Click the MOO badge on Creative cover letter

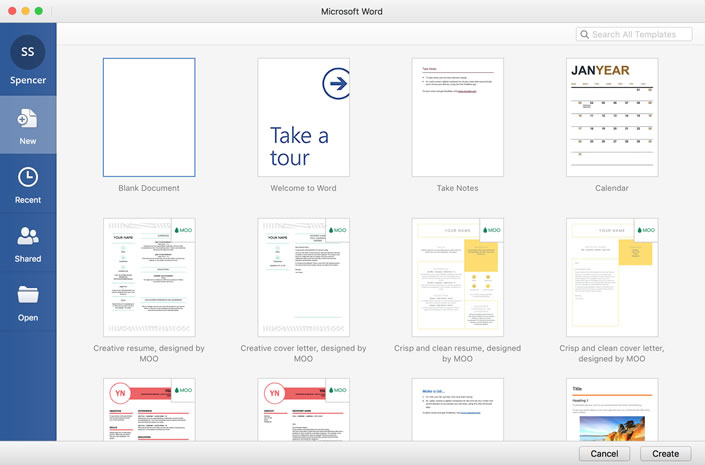(338, 230)
